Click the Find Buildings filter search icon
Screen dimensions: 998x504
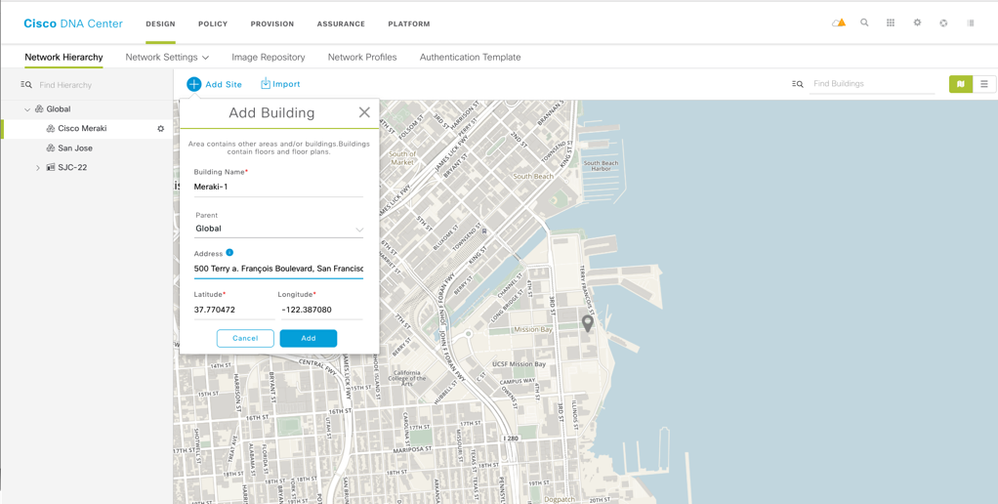pos(798,84)
